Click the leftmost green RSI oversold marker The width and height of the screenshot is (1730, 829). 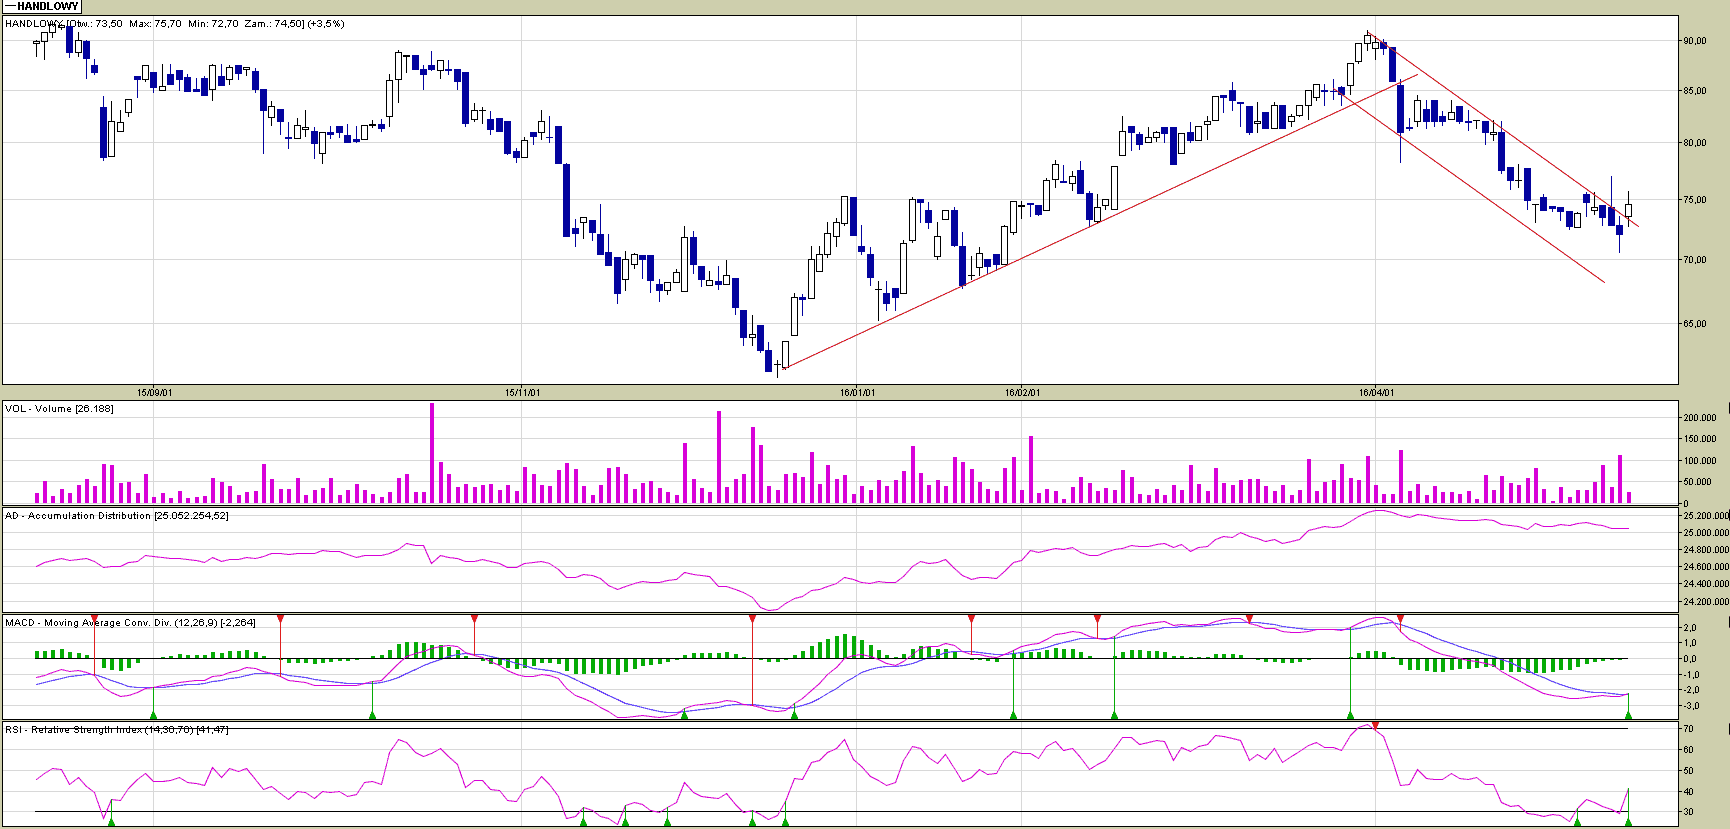tap(112, 821)
